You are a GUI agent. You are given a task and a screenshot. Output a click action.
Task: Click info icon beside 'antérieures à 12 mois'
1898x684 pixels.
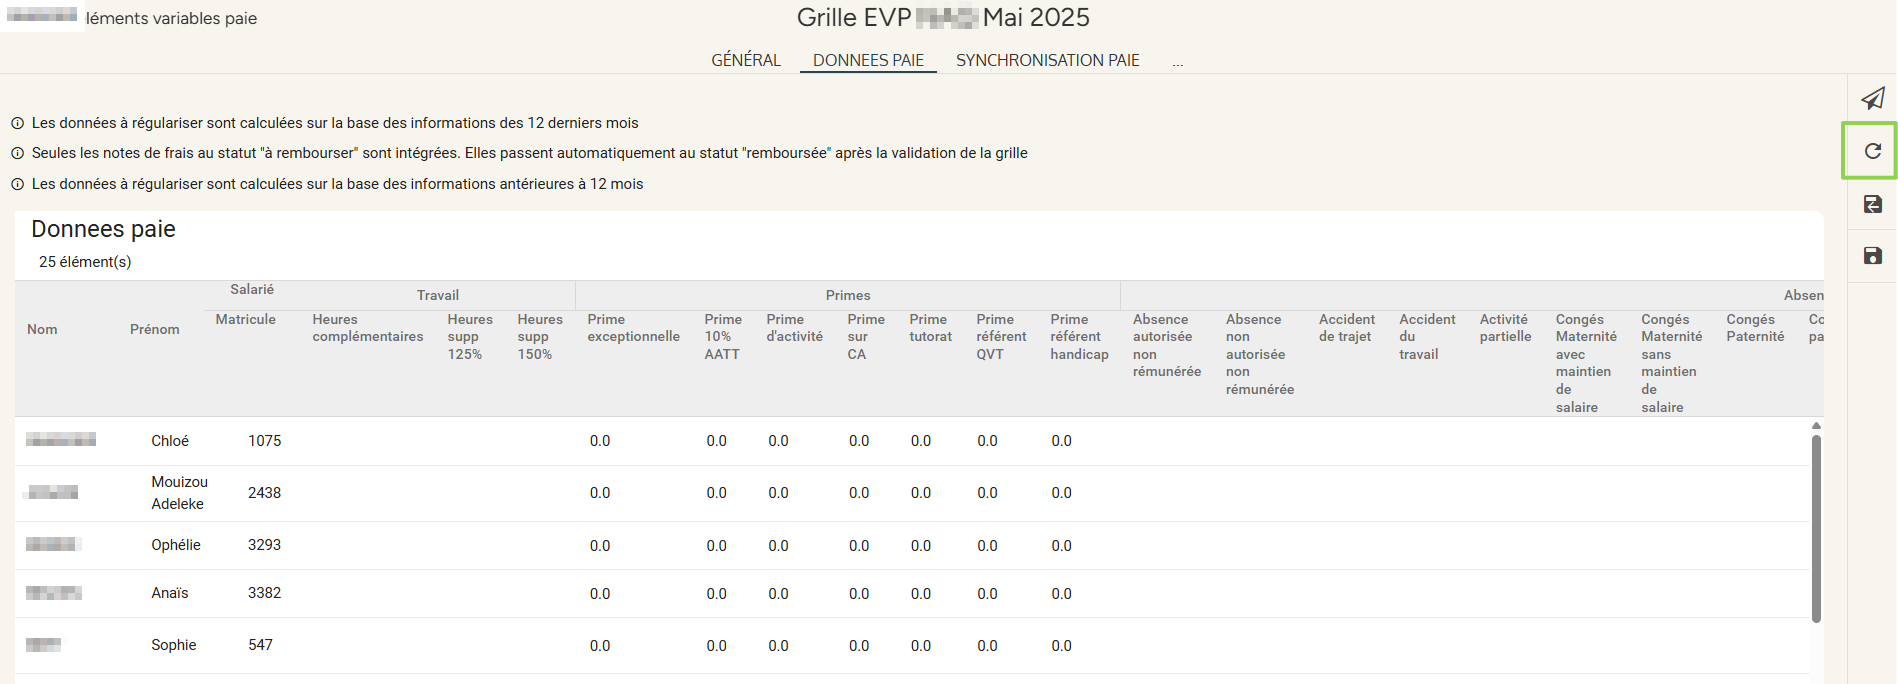coord(17,184)
